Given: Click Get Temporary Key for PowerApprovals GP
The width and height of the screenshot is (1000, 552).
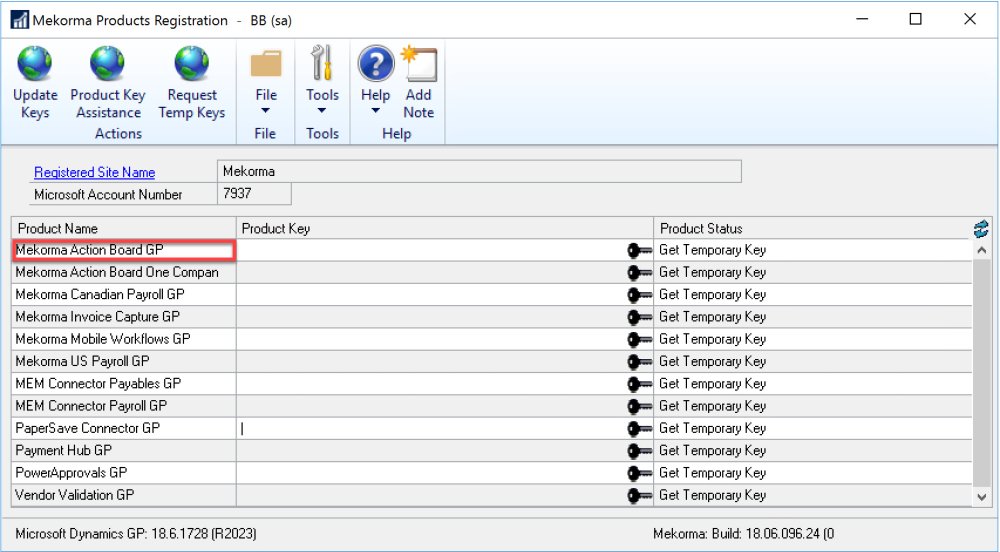Looking at the screenshot, I should [712, 473].
